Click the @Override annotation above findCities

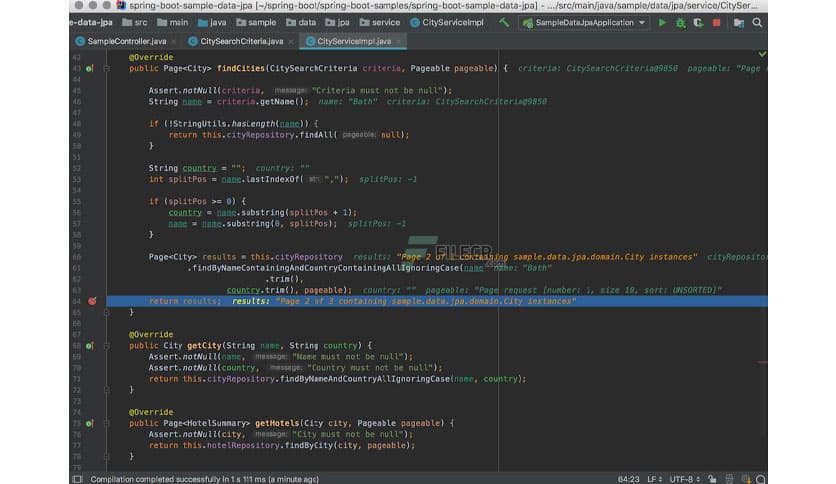pos(151,58)
